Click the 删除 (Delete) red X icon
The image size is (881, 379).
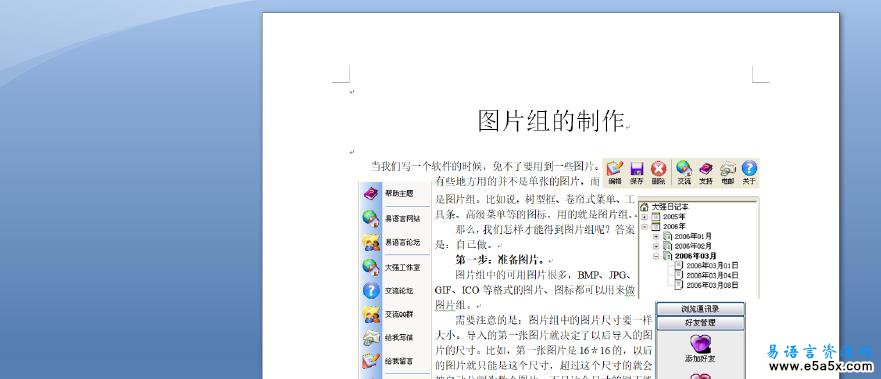point(659,168)
